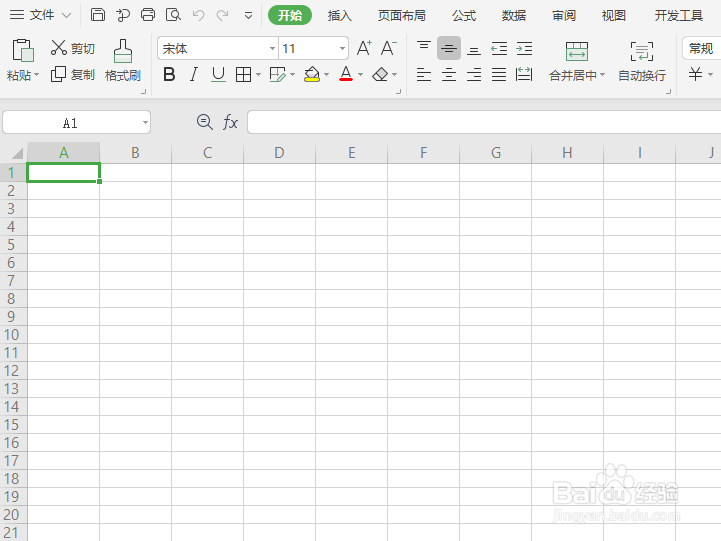Click the select-all corner triangle

pos(17,153)
